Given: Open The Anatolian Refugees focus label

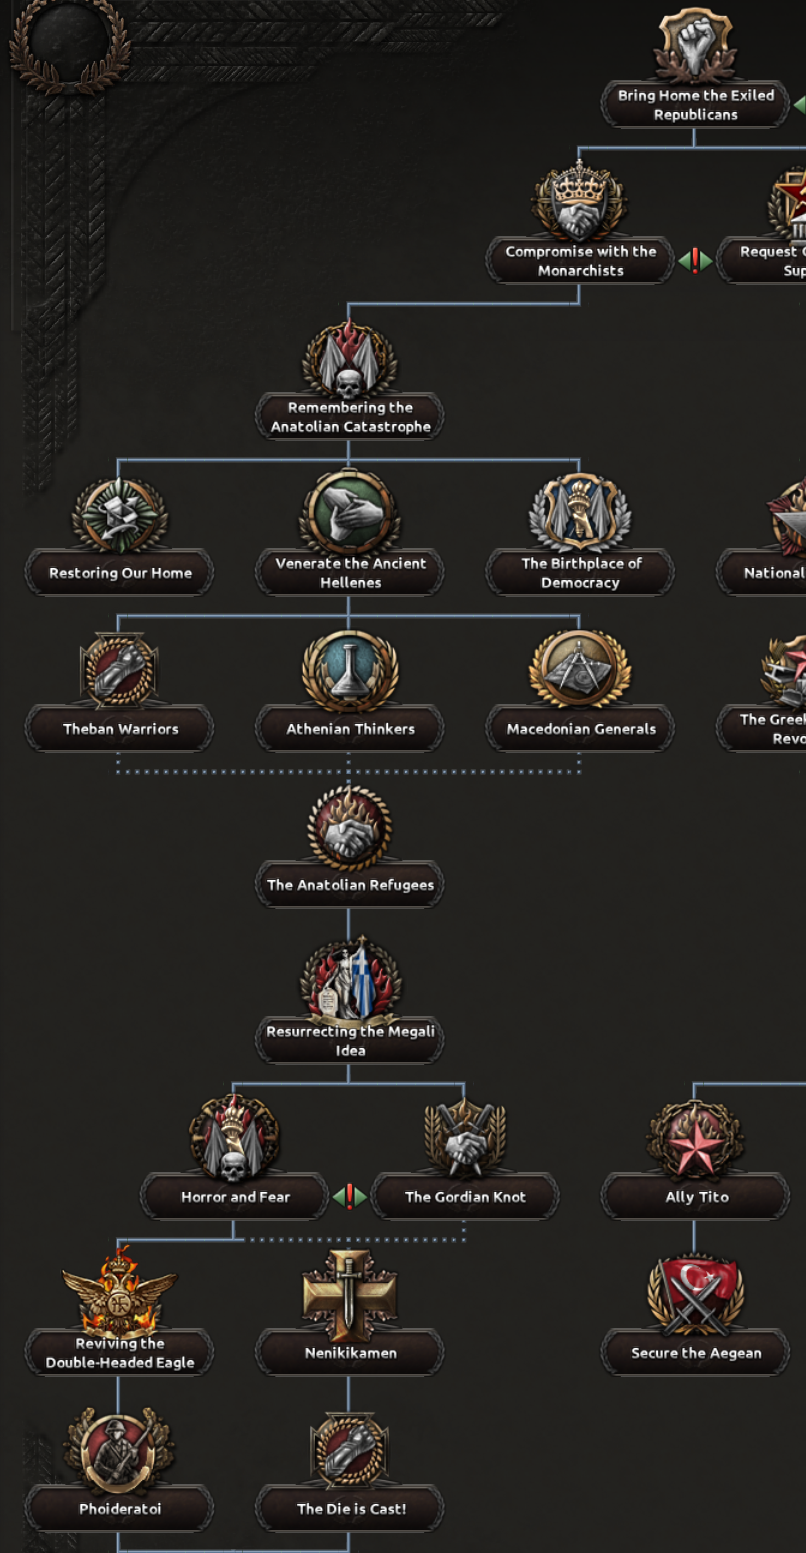Looking at the screenshot, I should pyautogui.click(x=350, y=885).
